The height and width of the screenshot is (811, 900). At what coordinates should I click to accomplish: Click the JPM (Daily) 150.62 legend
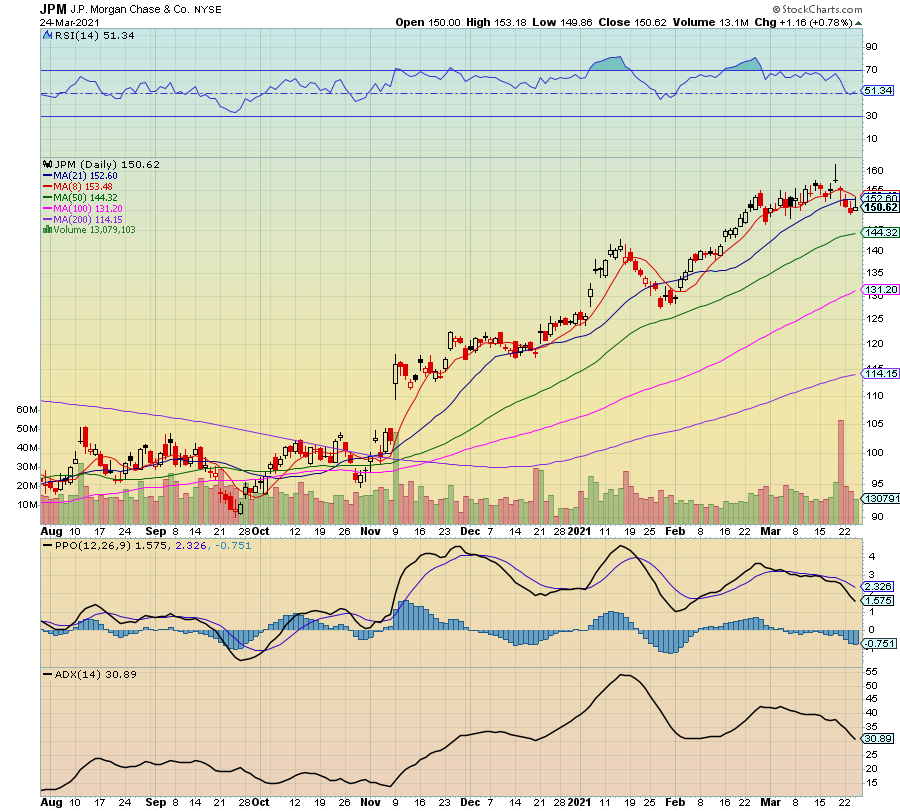[107, 164]
